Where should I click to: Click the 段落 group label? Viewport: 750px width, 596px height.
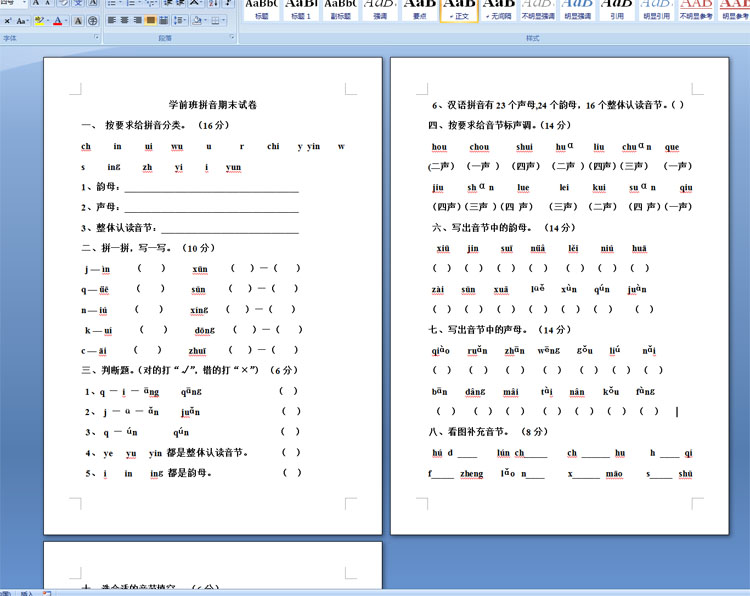[165, 38]
